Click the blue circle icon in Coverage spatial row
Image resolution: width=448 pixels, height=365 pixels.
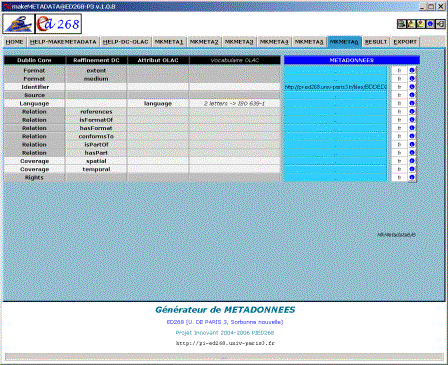(412, 161)
